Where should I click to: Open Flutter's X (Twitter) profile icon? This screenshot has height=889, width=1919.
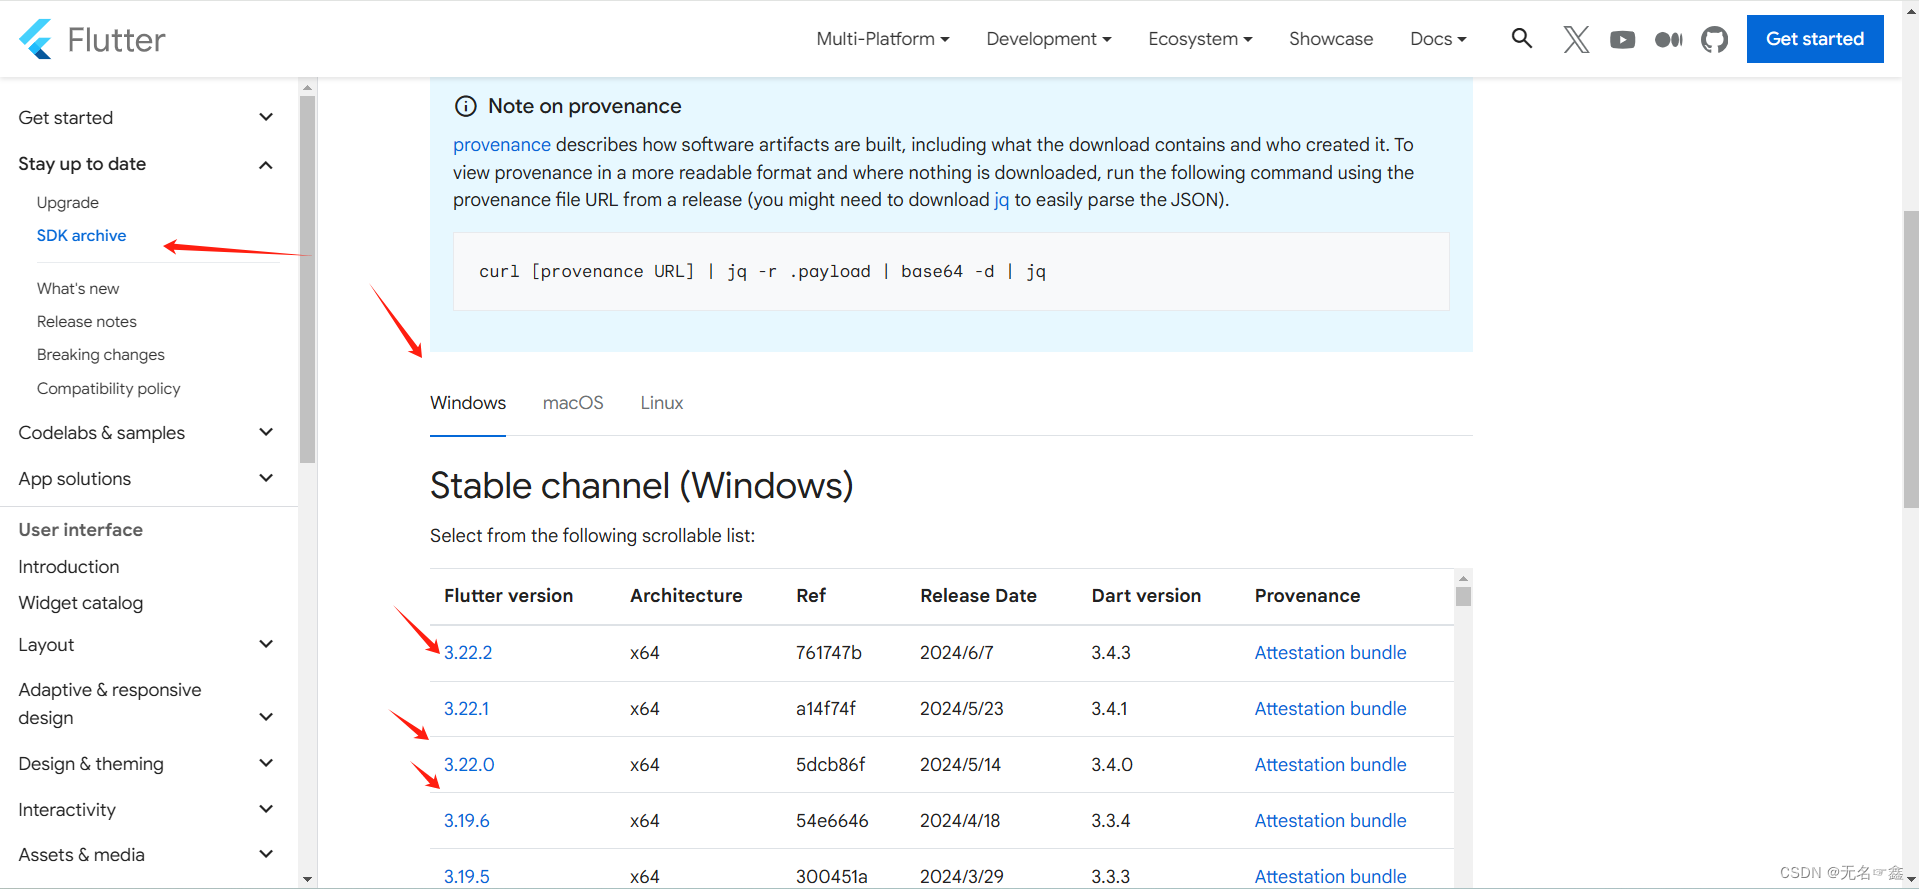click(1576, 39)
